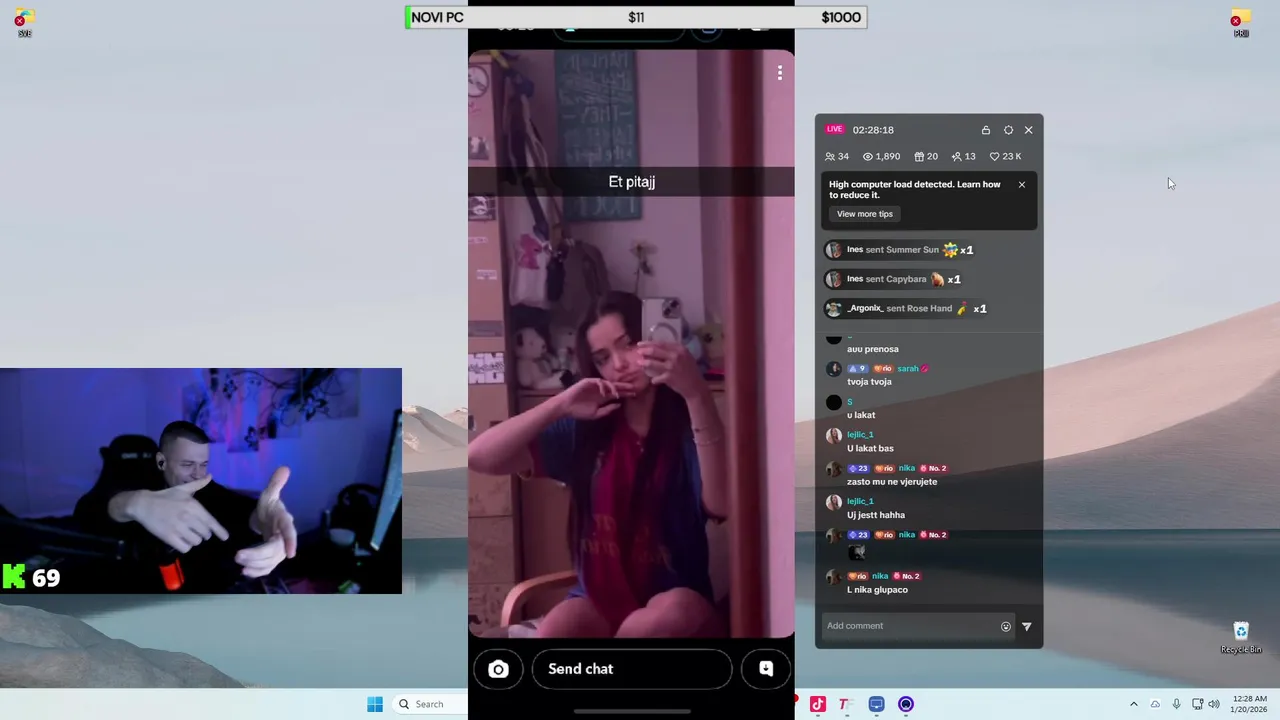View the 13 new followers count
This screenshot has width=1280, height=720.
(964, 157)
